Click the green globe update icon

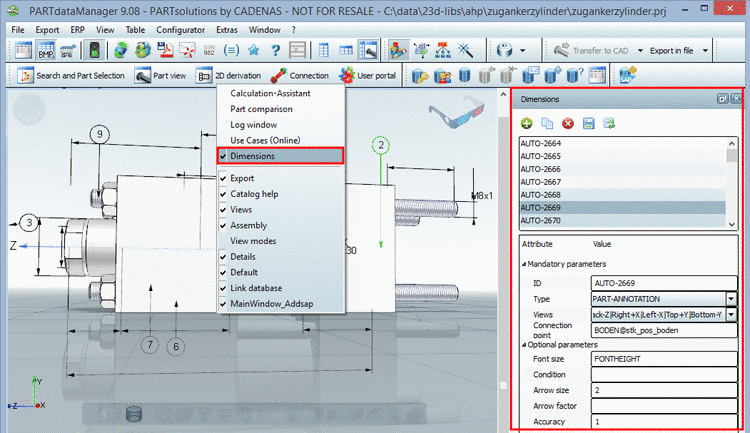coord(121,50)
